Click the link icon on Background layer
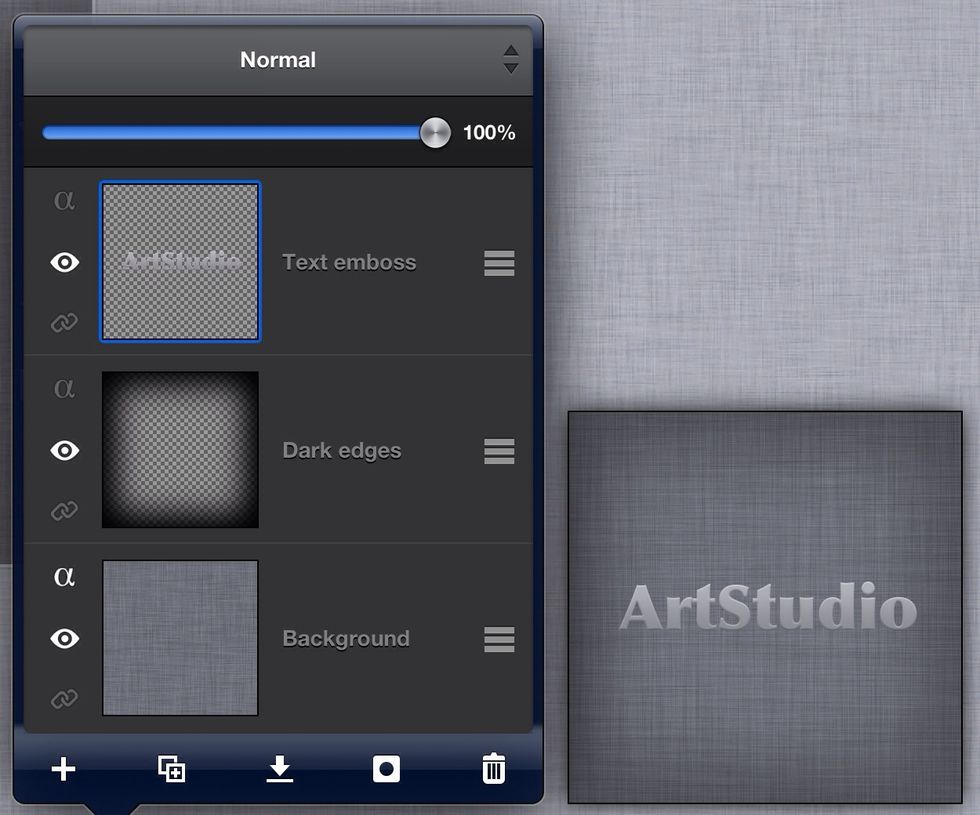The image size is (980, 815). click(63, 700)
